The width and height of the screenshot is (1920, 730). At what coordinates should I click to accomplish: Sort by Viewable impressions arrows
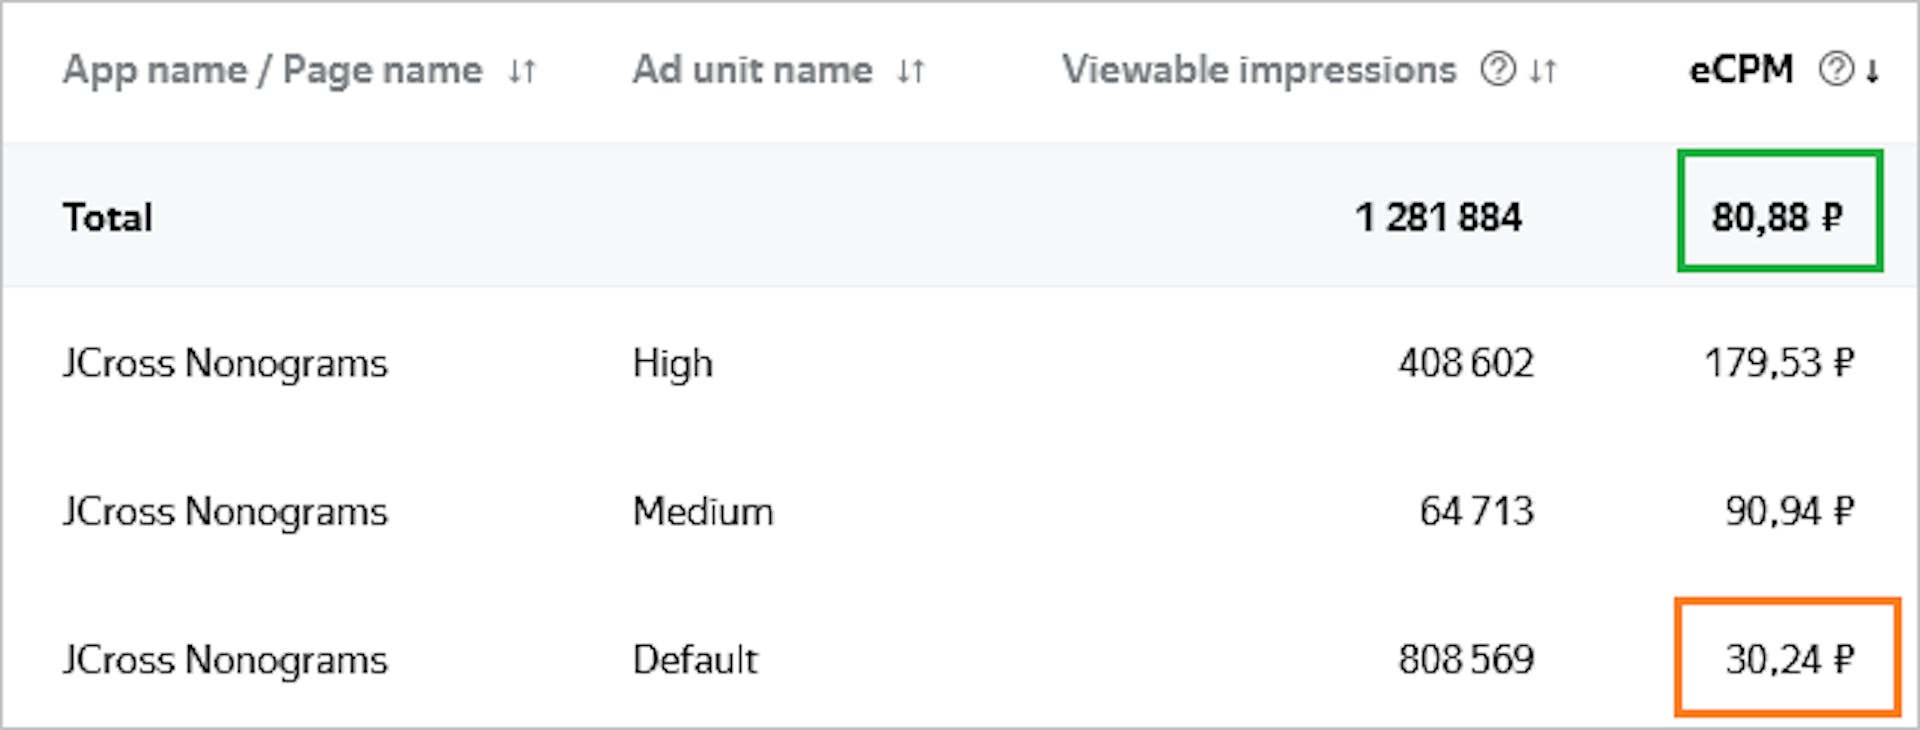click(1543, 71)
